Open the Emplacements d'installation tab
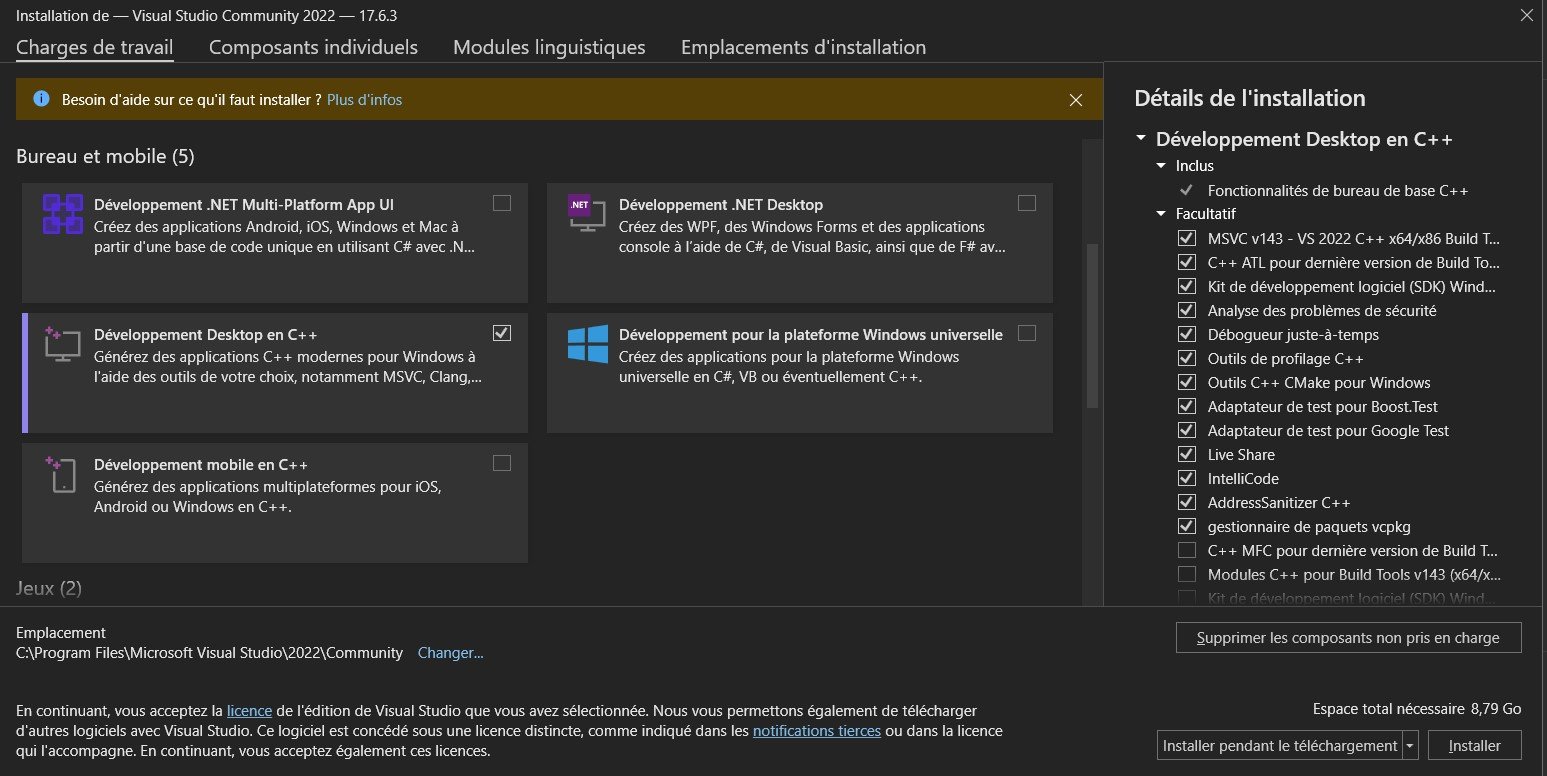 point(803,47)
